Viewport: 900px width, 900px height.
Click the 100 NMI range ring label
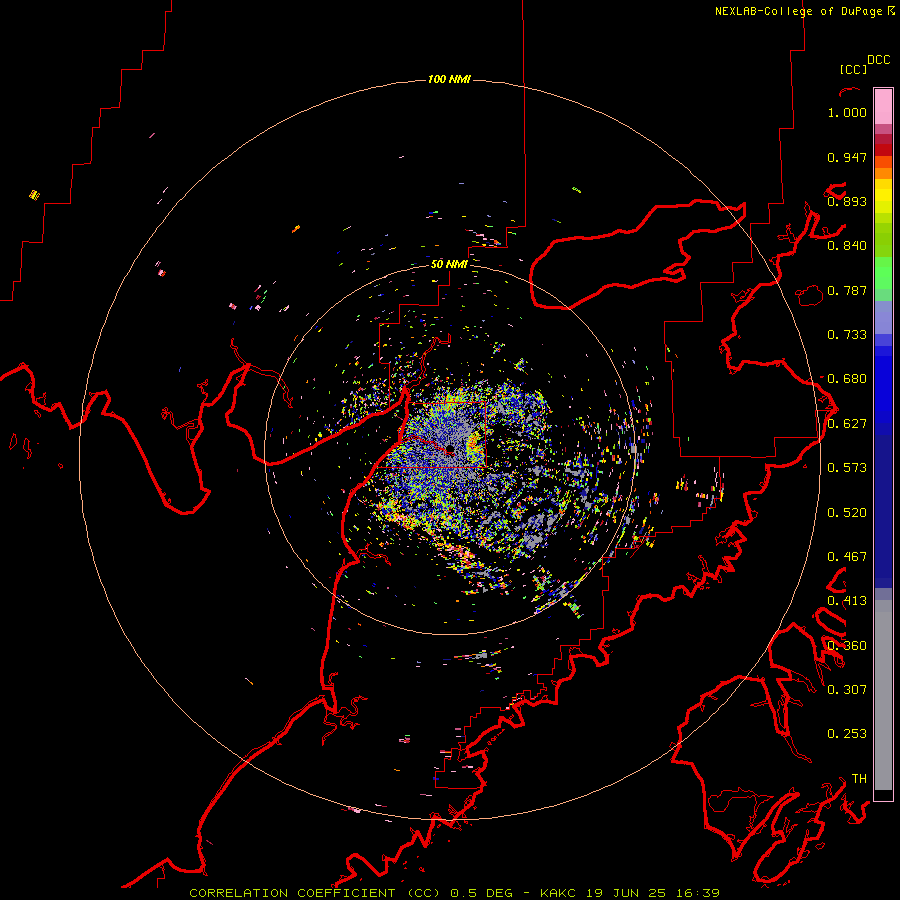pyautogui.click(x=449, y=79)
